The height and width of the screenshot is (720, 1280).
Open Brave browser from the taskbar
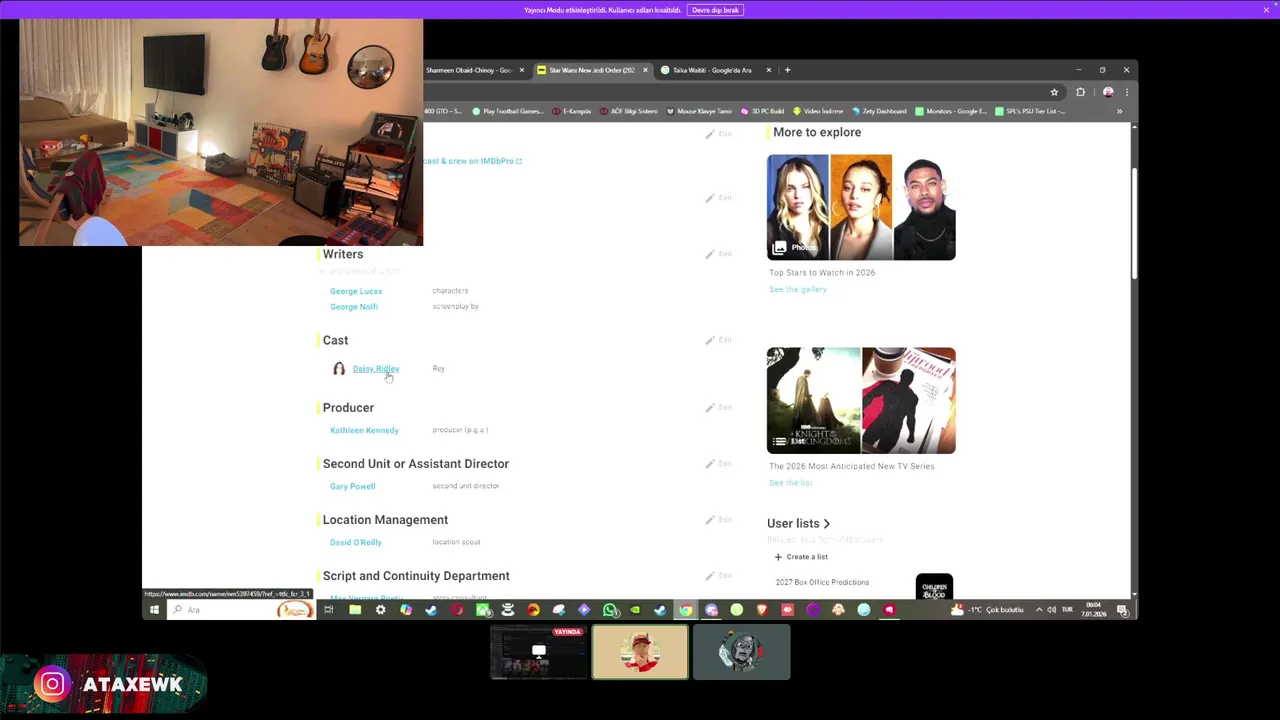763,610
